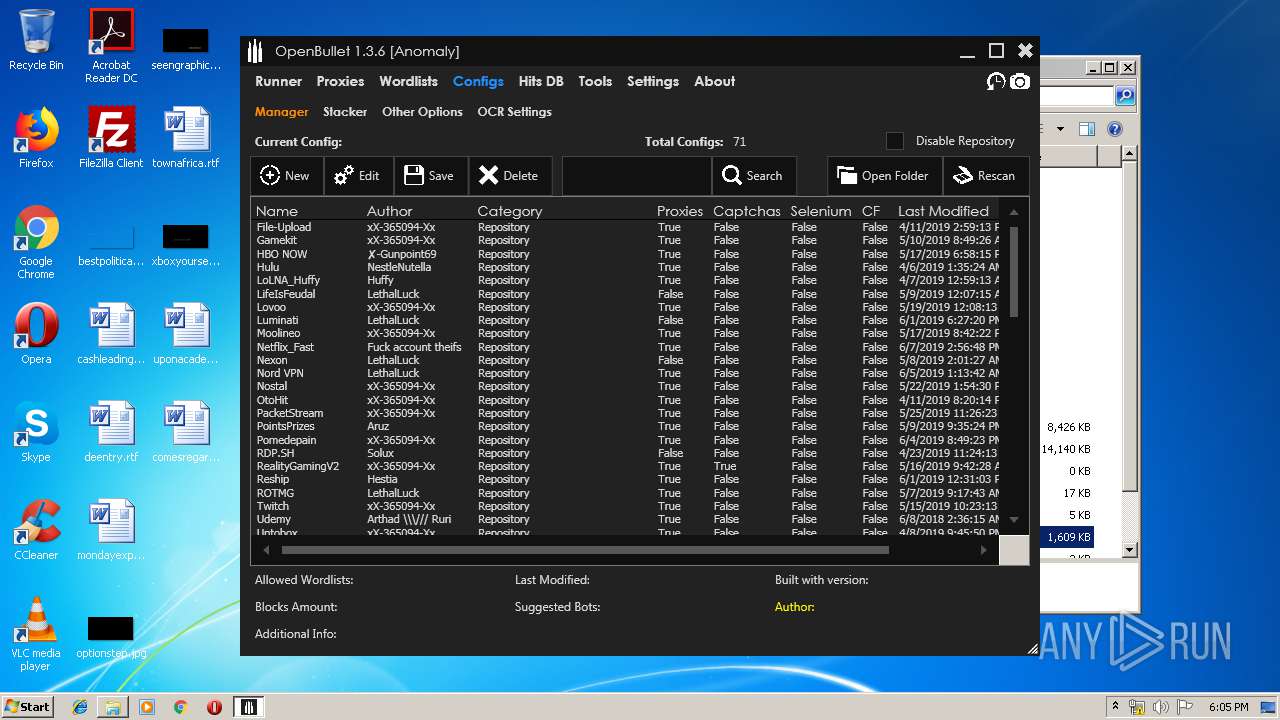Switch to the Proxies tab
Screen dimensions: 1280x720
[x=340, y=81]
